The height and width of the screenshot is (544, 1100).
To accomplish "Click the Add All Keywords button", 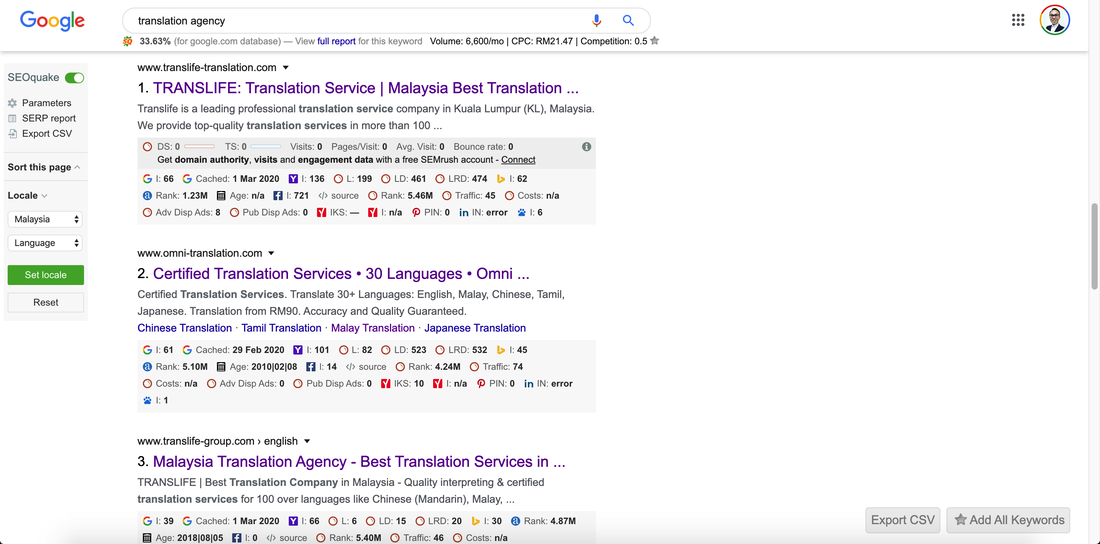I will coord(1008,520).
